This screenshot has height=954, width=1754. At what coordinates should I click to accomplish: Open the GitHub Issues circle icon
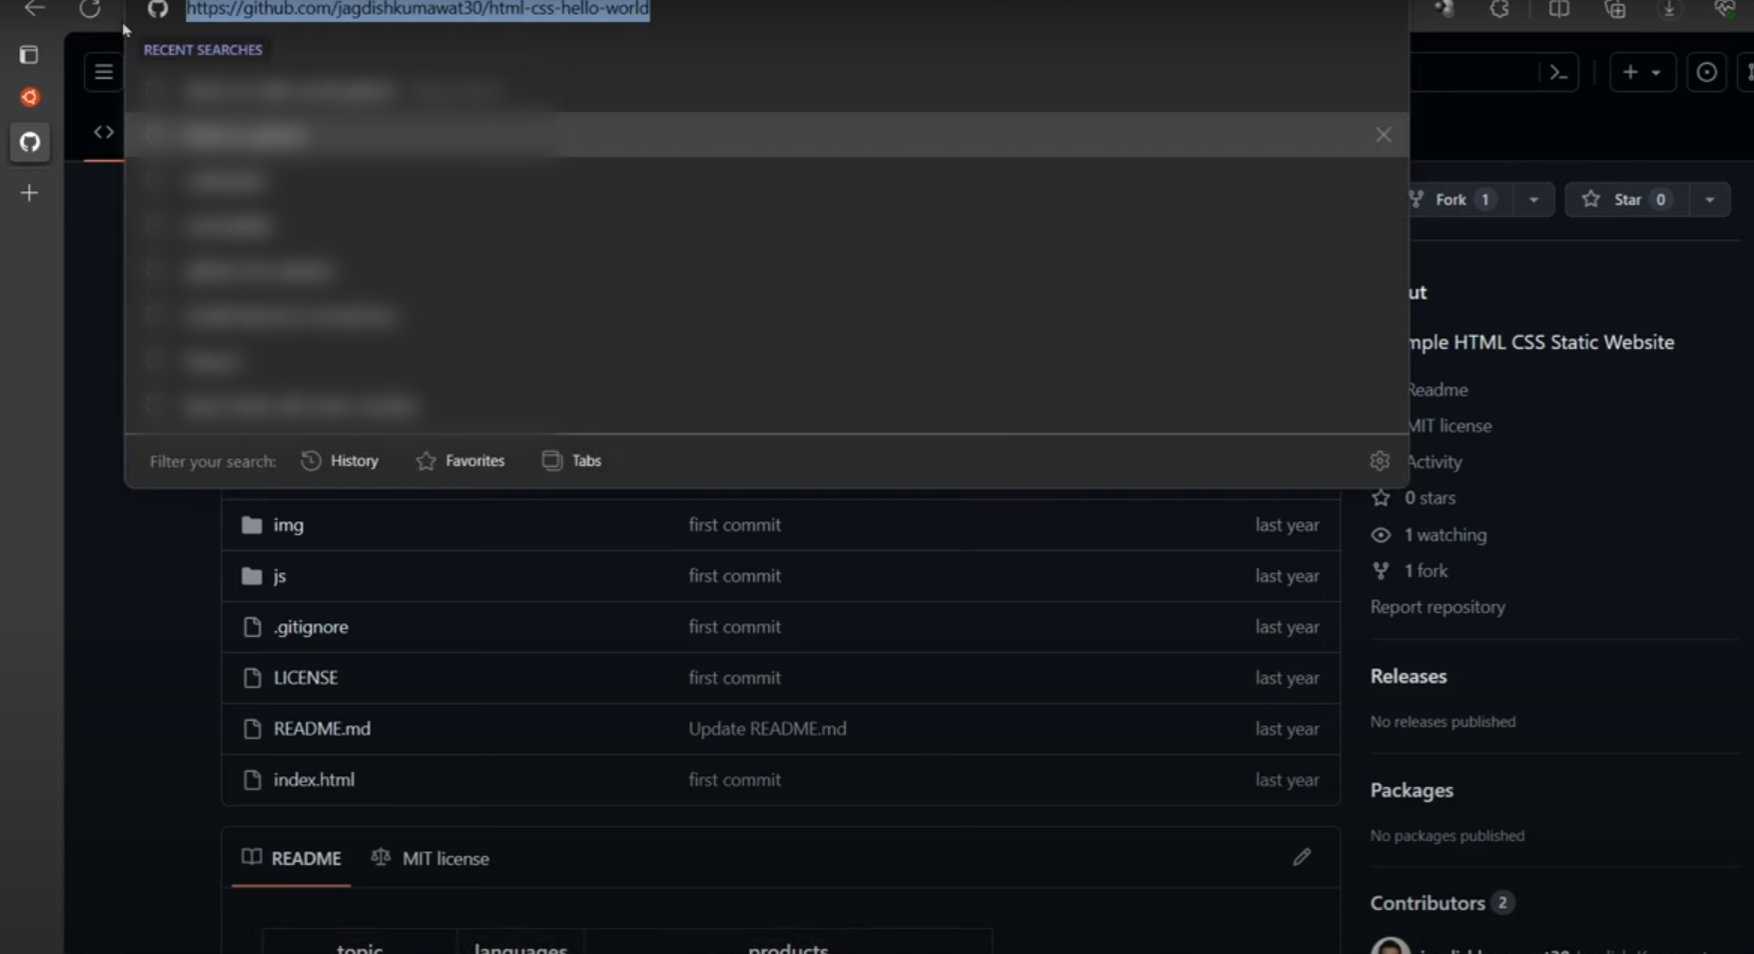coord(1707,72)
